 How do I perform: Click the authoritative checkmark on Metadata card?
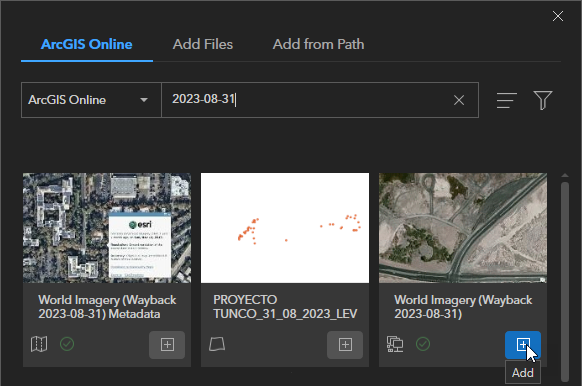67,344
